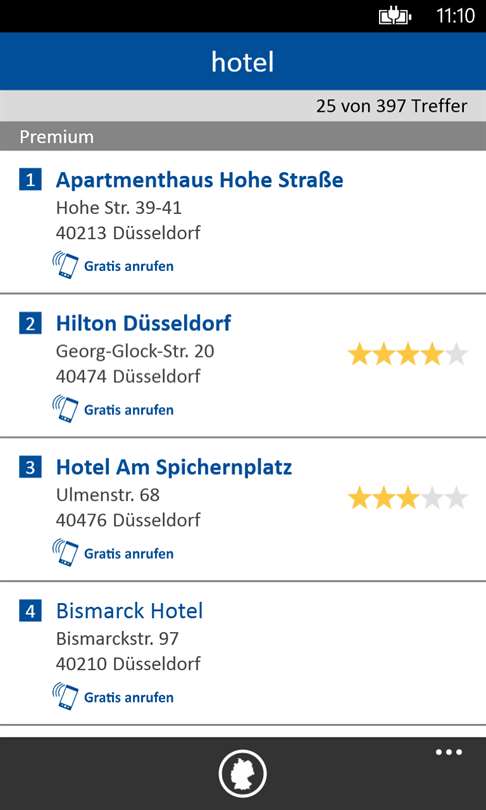Tap phone icon under Hotel Am Spichernplatz
This screenshot has height=810, width=486.
pyautogui.click(x=66, y=553)
